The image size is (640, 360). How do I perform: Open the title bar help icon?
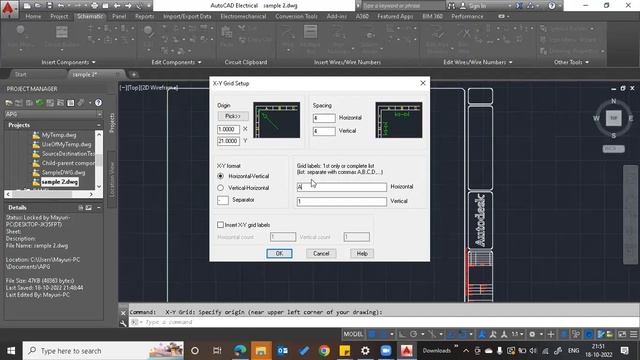point(551,6)
